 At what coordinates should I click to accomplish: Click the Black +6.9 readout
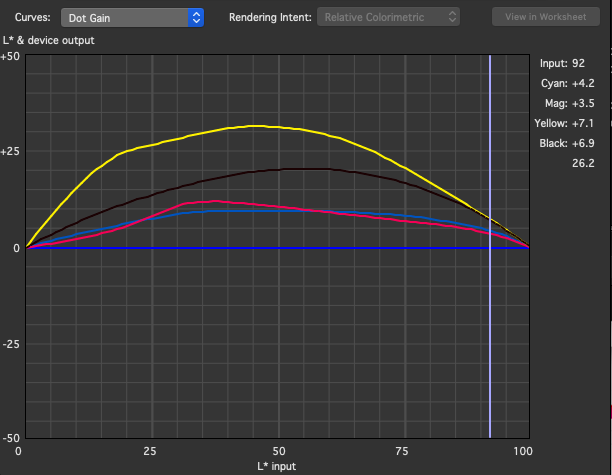coord(569,143)
